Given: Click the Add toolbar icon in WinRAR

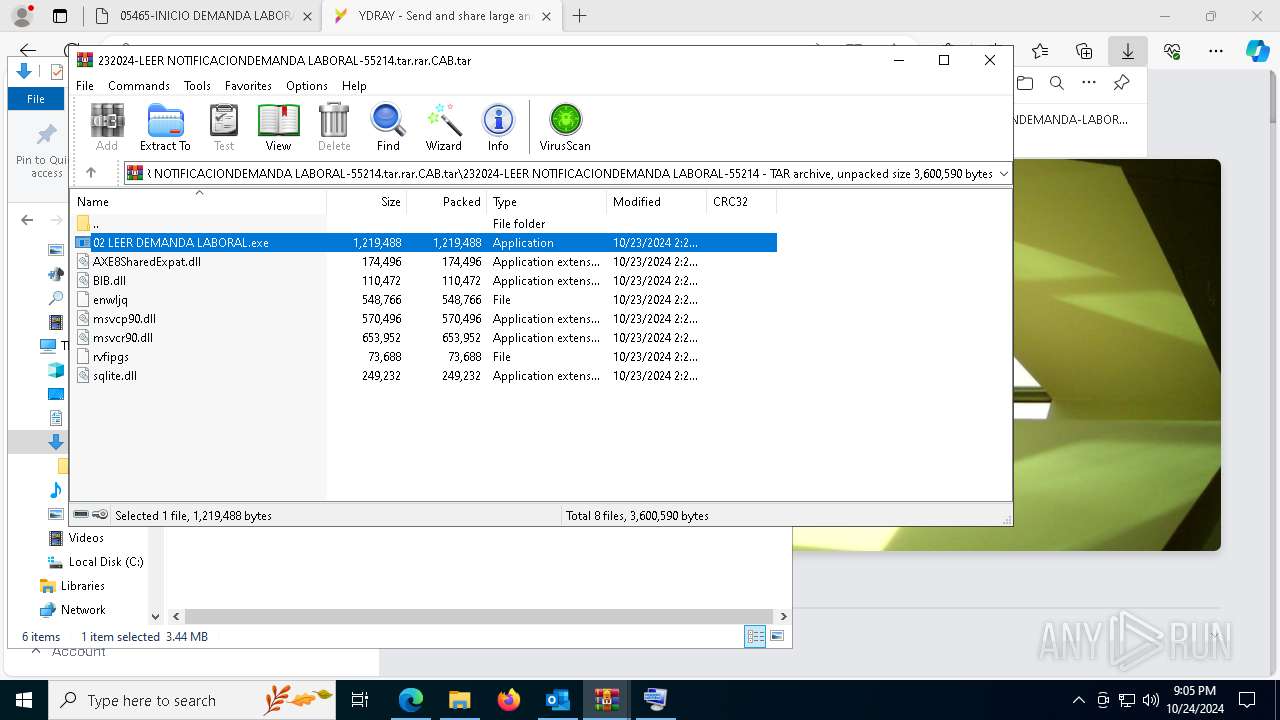Looking at the screenshot, I should click(x=107, y=127).
